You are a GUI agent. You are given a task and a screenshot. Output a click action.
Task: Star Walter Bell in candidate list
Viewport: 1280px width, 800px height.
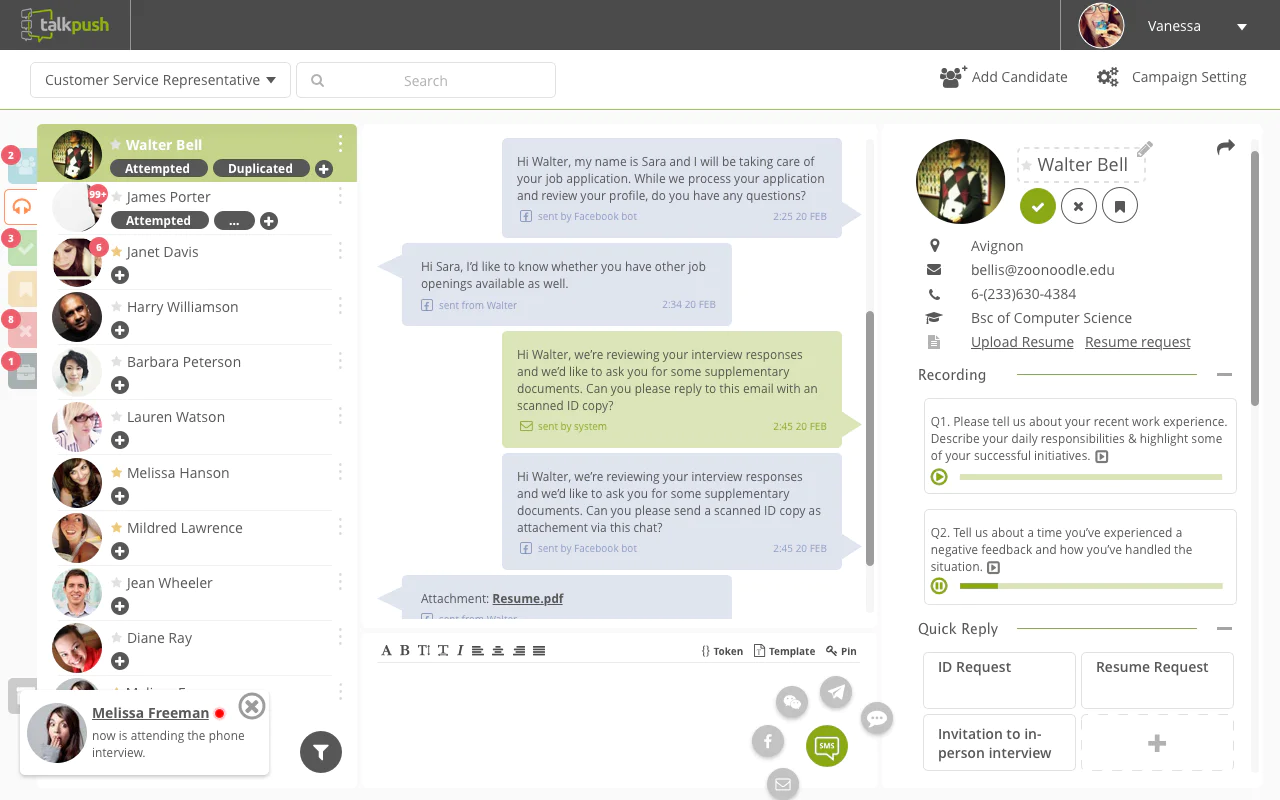point(116,145)
